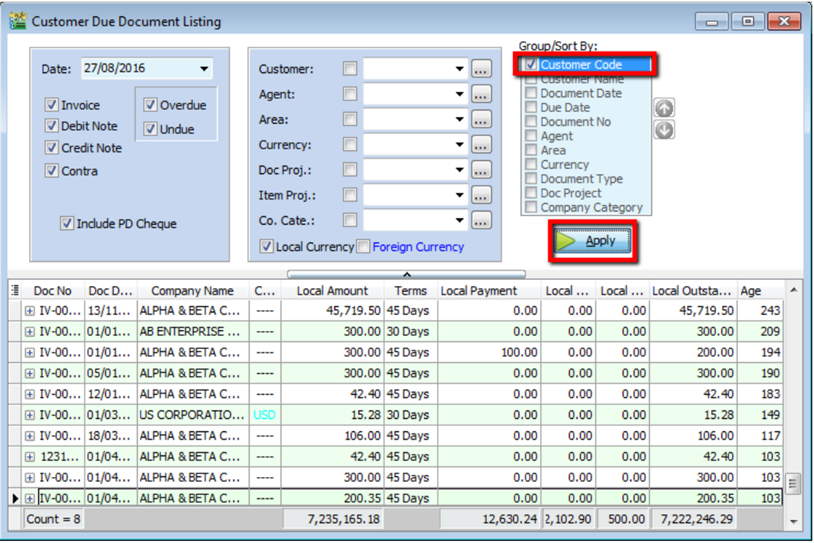Open Customer lookup ellipsis button
Image resolution: width=814 pixels, height=543 pixels.
481,70
